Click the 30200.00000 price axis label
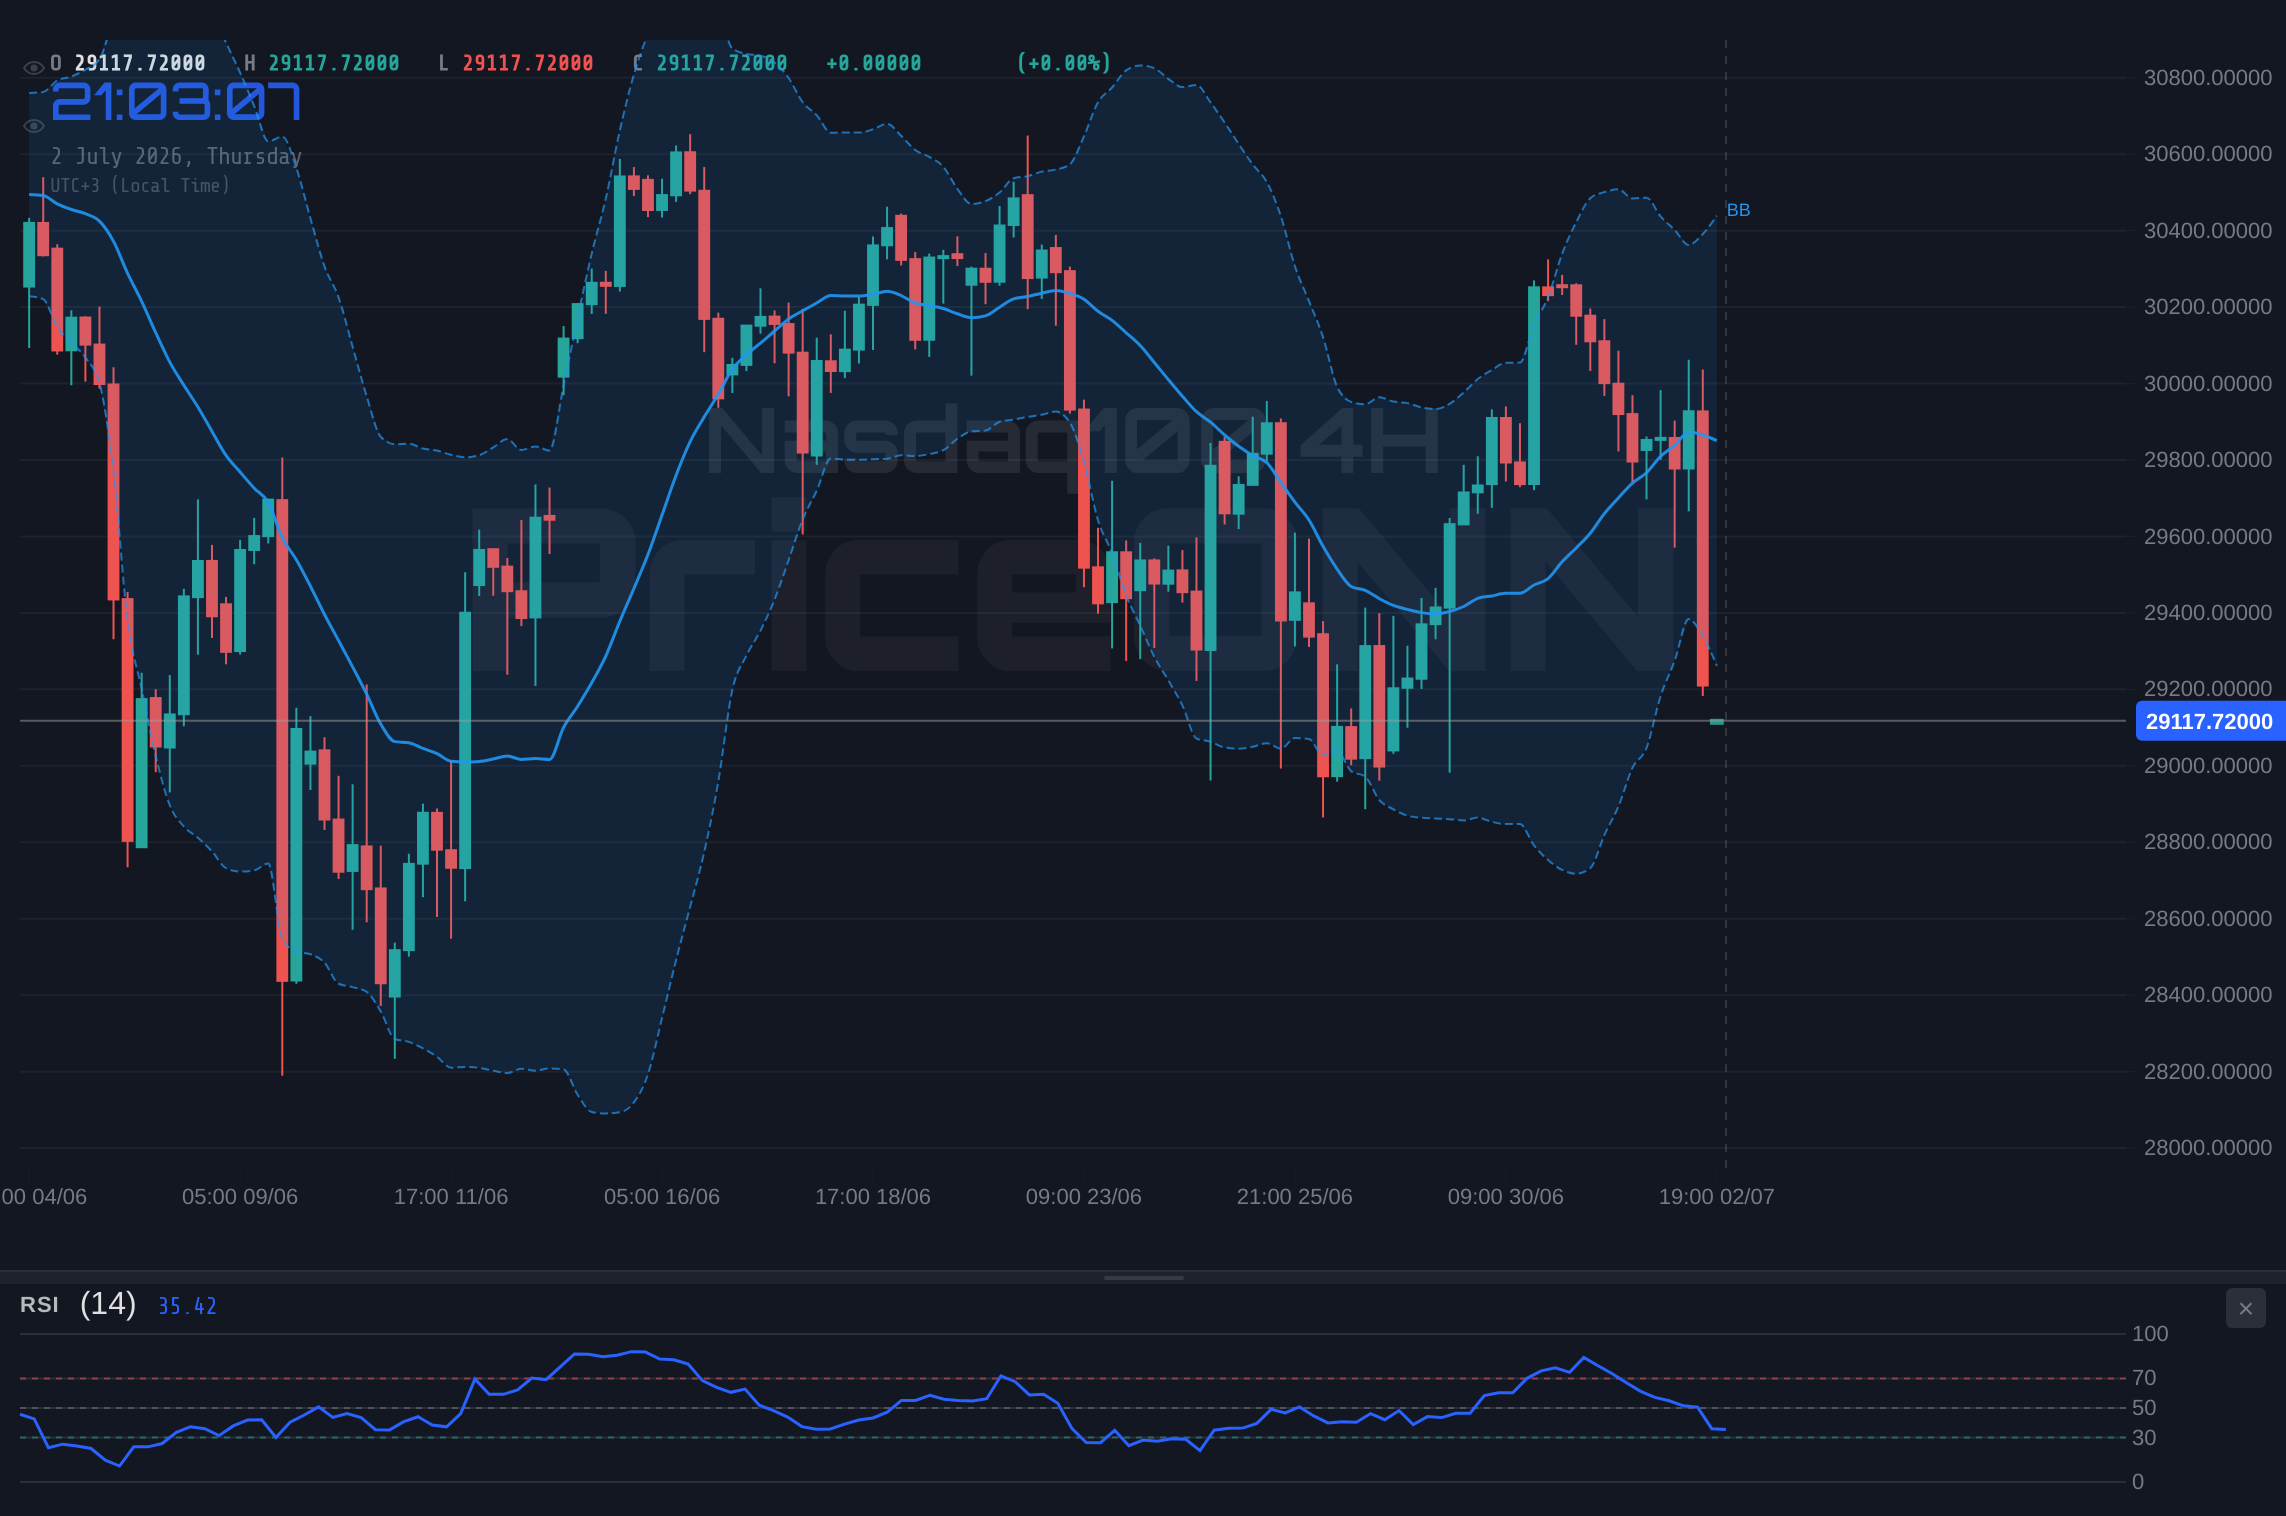 2207,307
